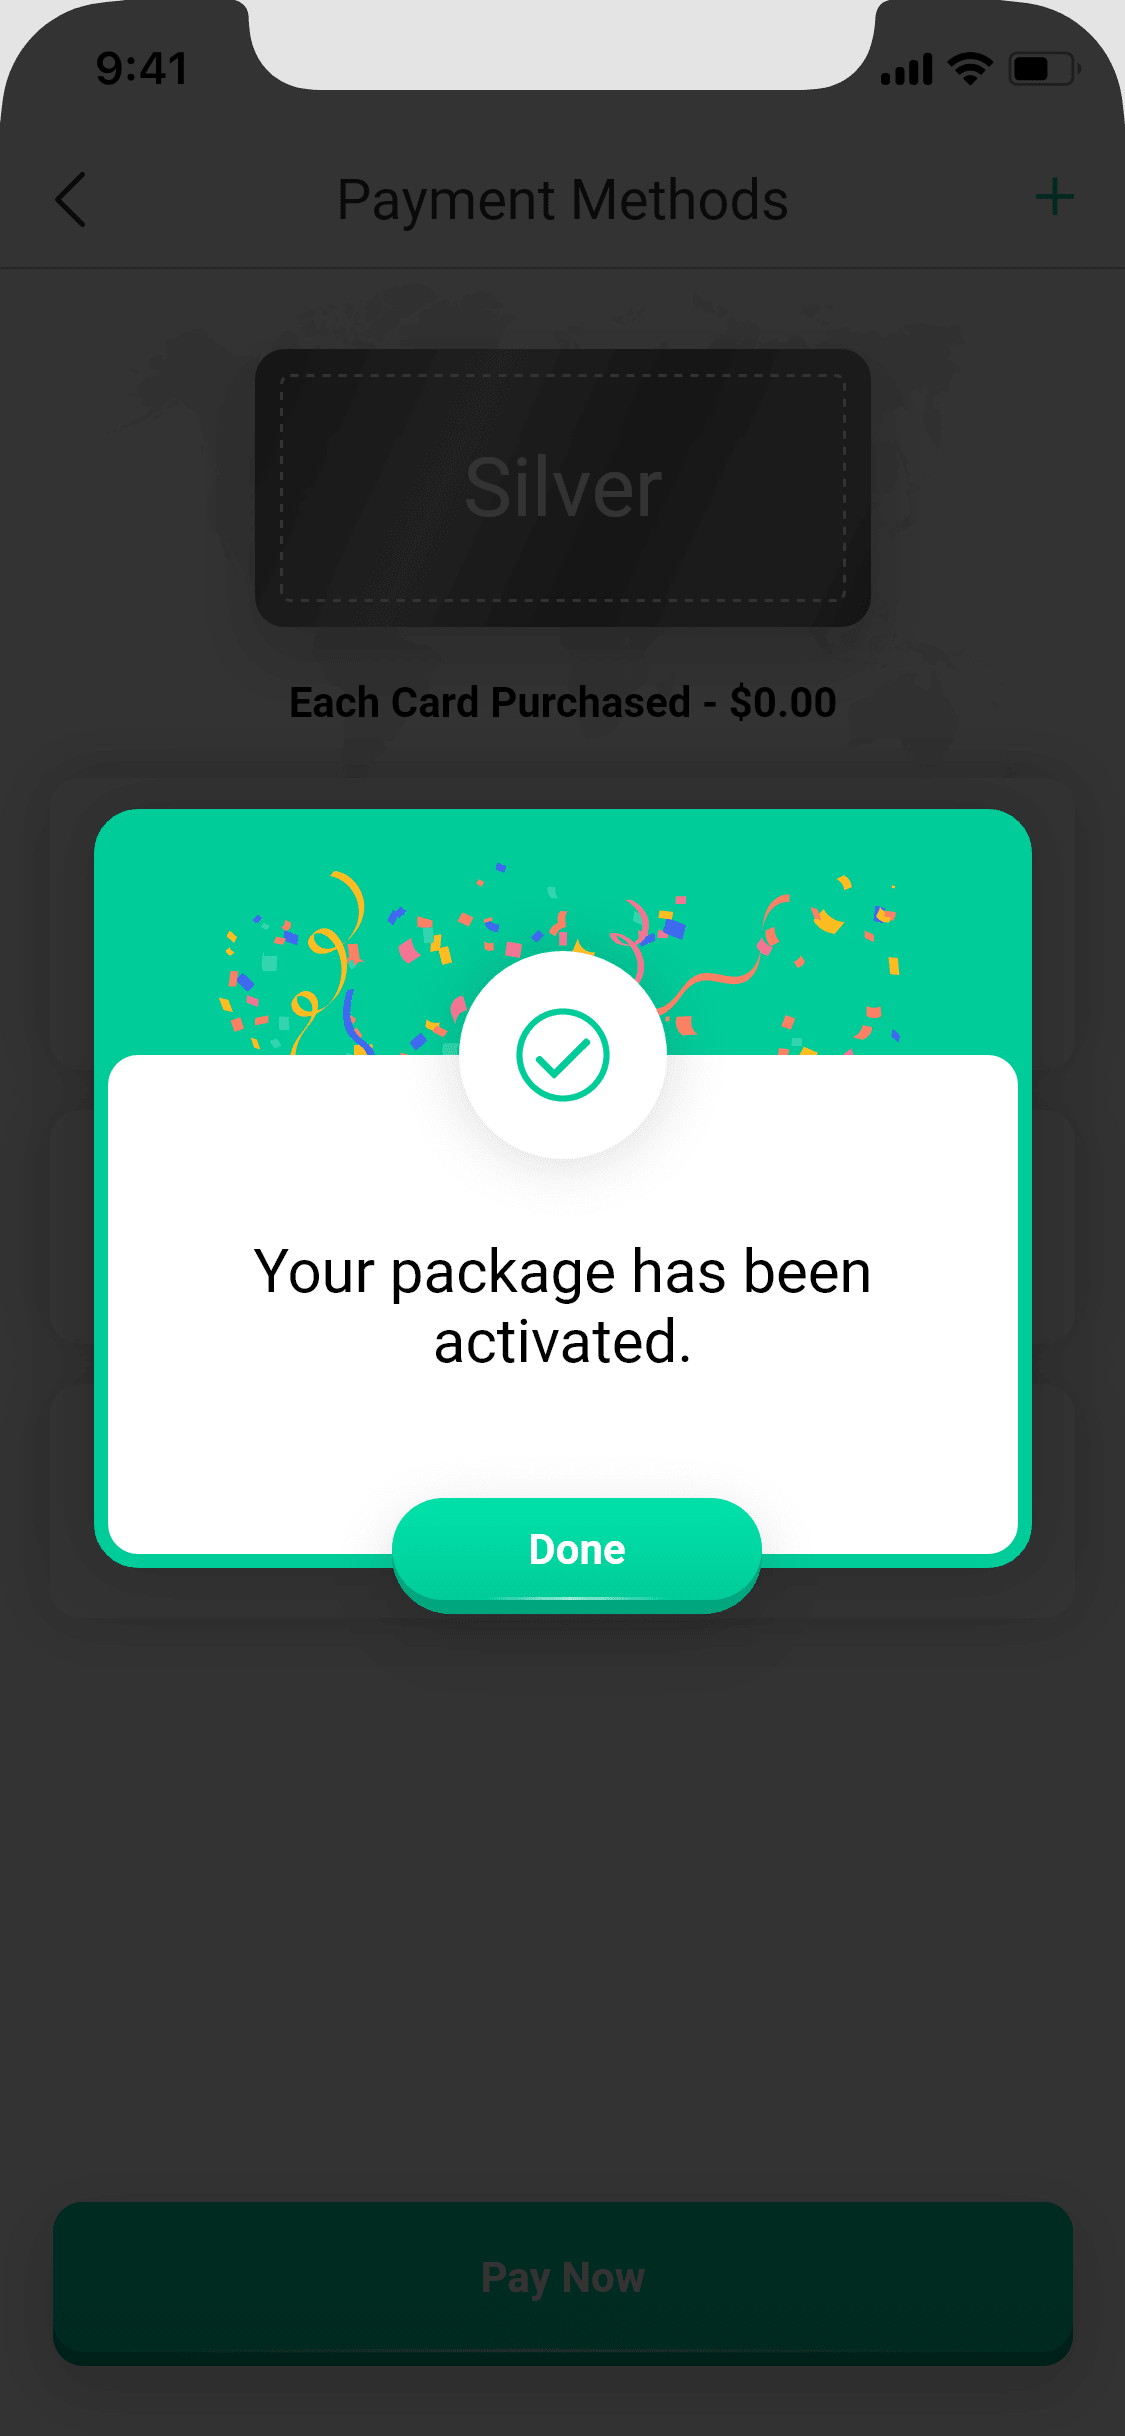This screenshot has width=1125, height=2436.
Task: Tap the back arrow in the header
Action: (70, 200)
